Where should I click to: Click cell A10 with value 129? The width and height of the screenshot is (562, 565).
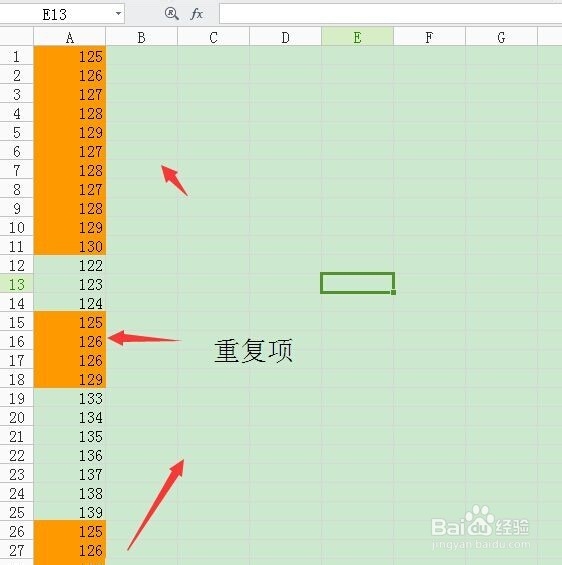click(x=70, y=227)
